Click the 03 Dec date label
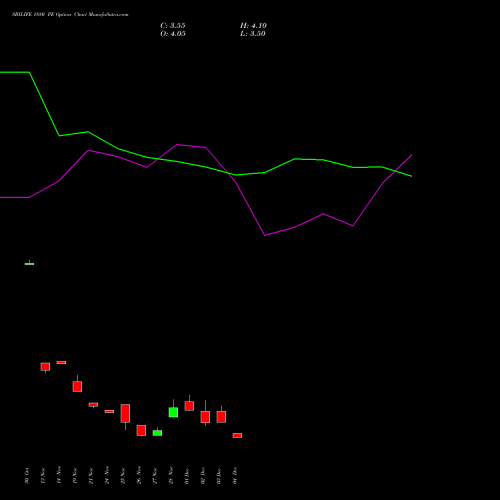Image resolution: width=500 pixels, height=500 pixels. [x=219, y=476]
